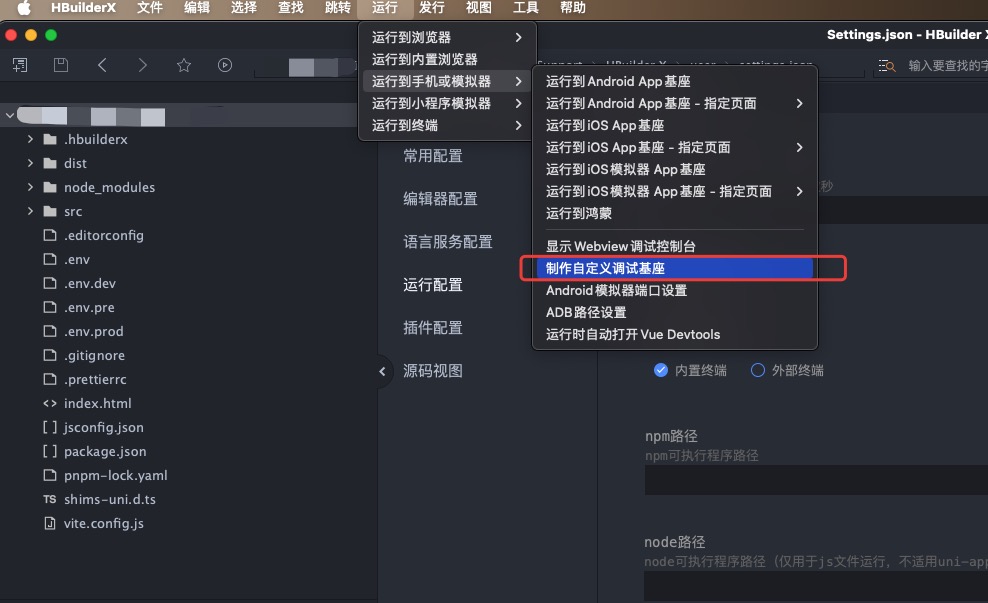Open the 文件 menu
This screenshot has width=988, height=603.
(x=150, y=8)
